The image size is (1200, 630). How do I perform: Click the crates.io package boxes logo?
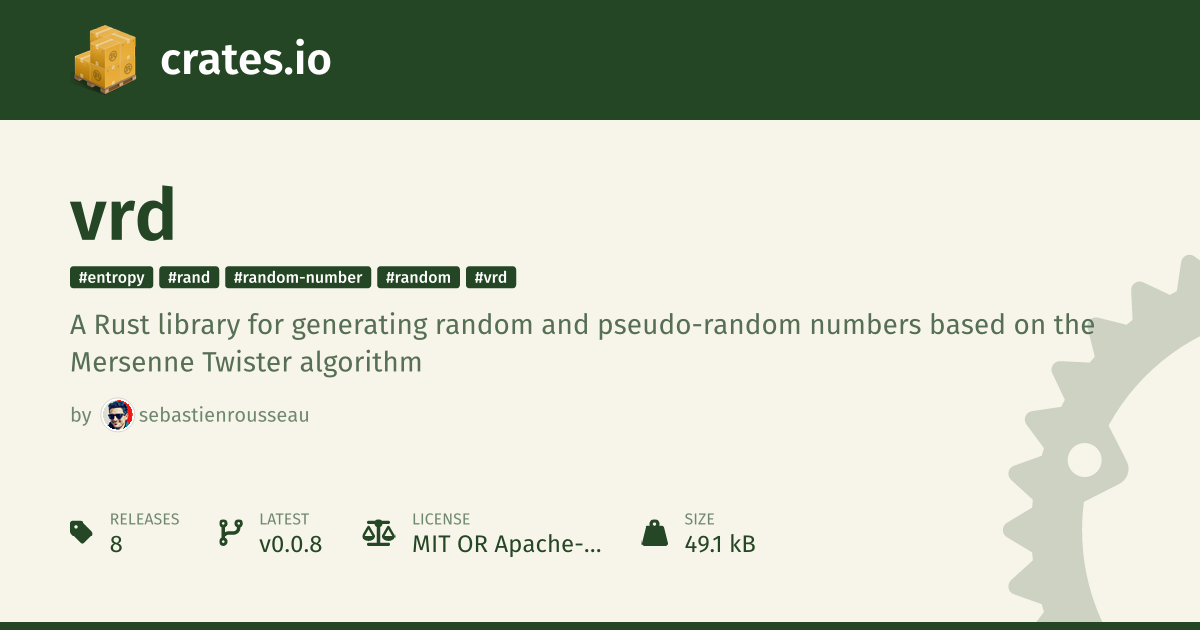pyautogui.click(x=105, y=61)
